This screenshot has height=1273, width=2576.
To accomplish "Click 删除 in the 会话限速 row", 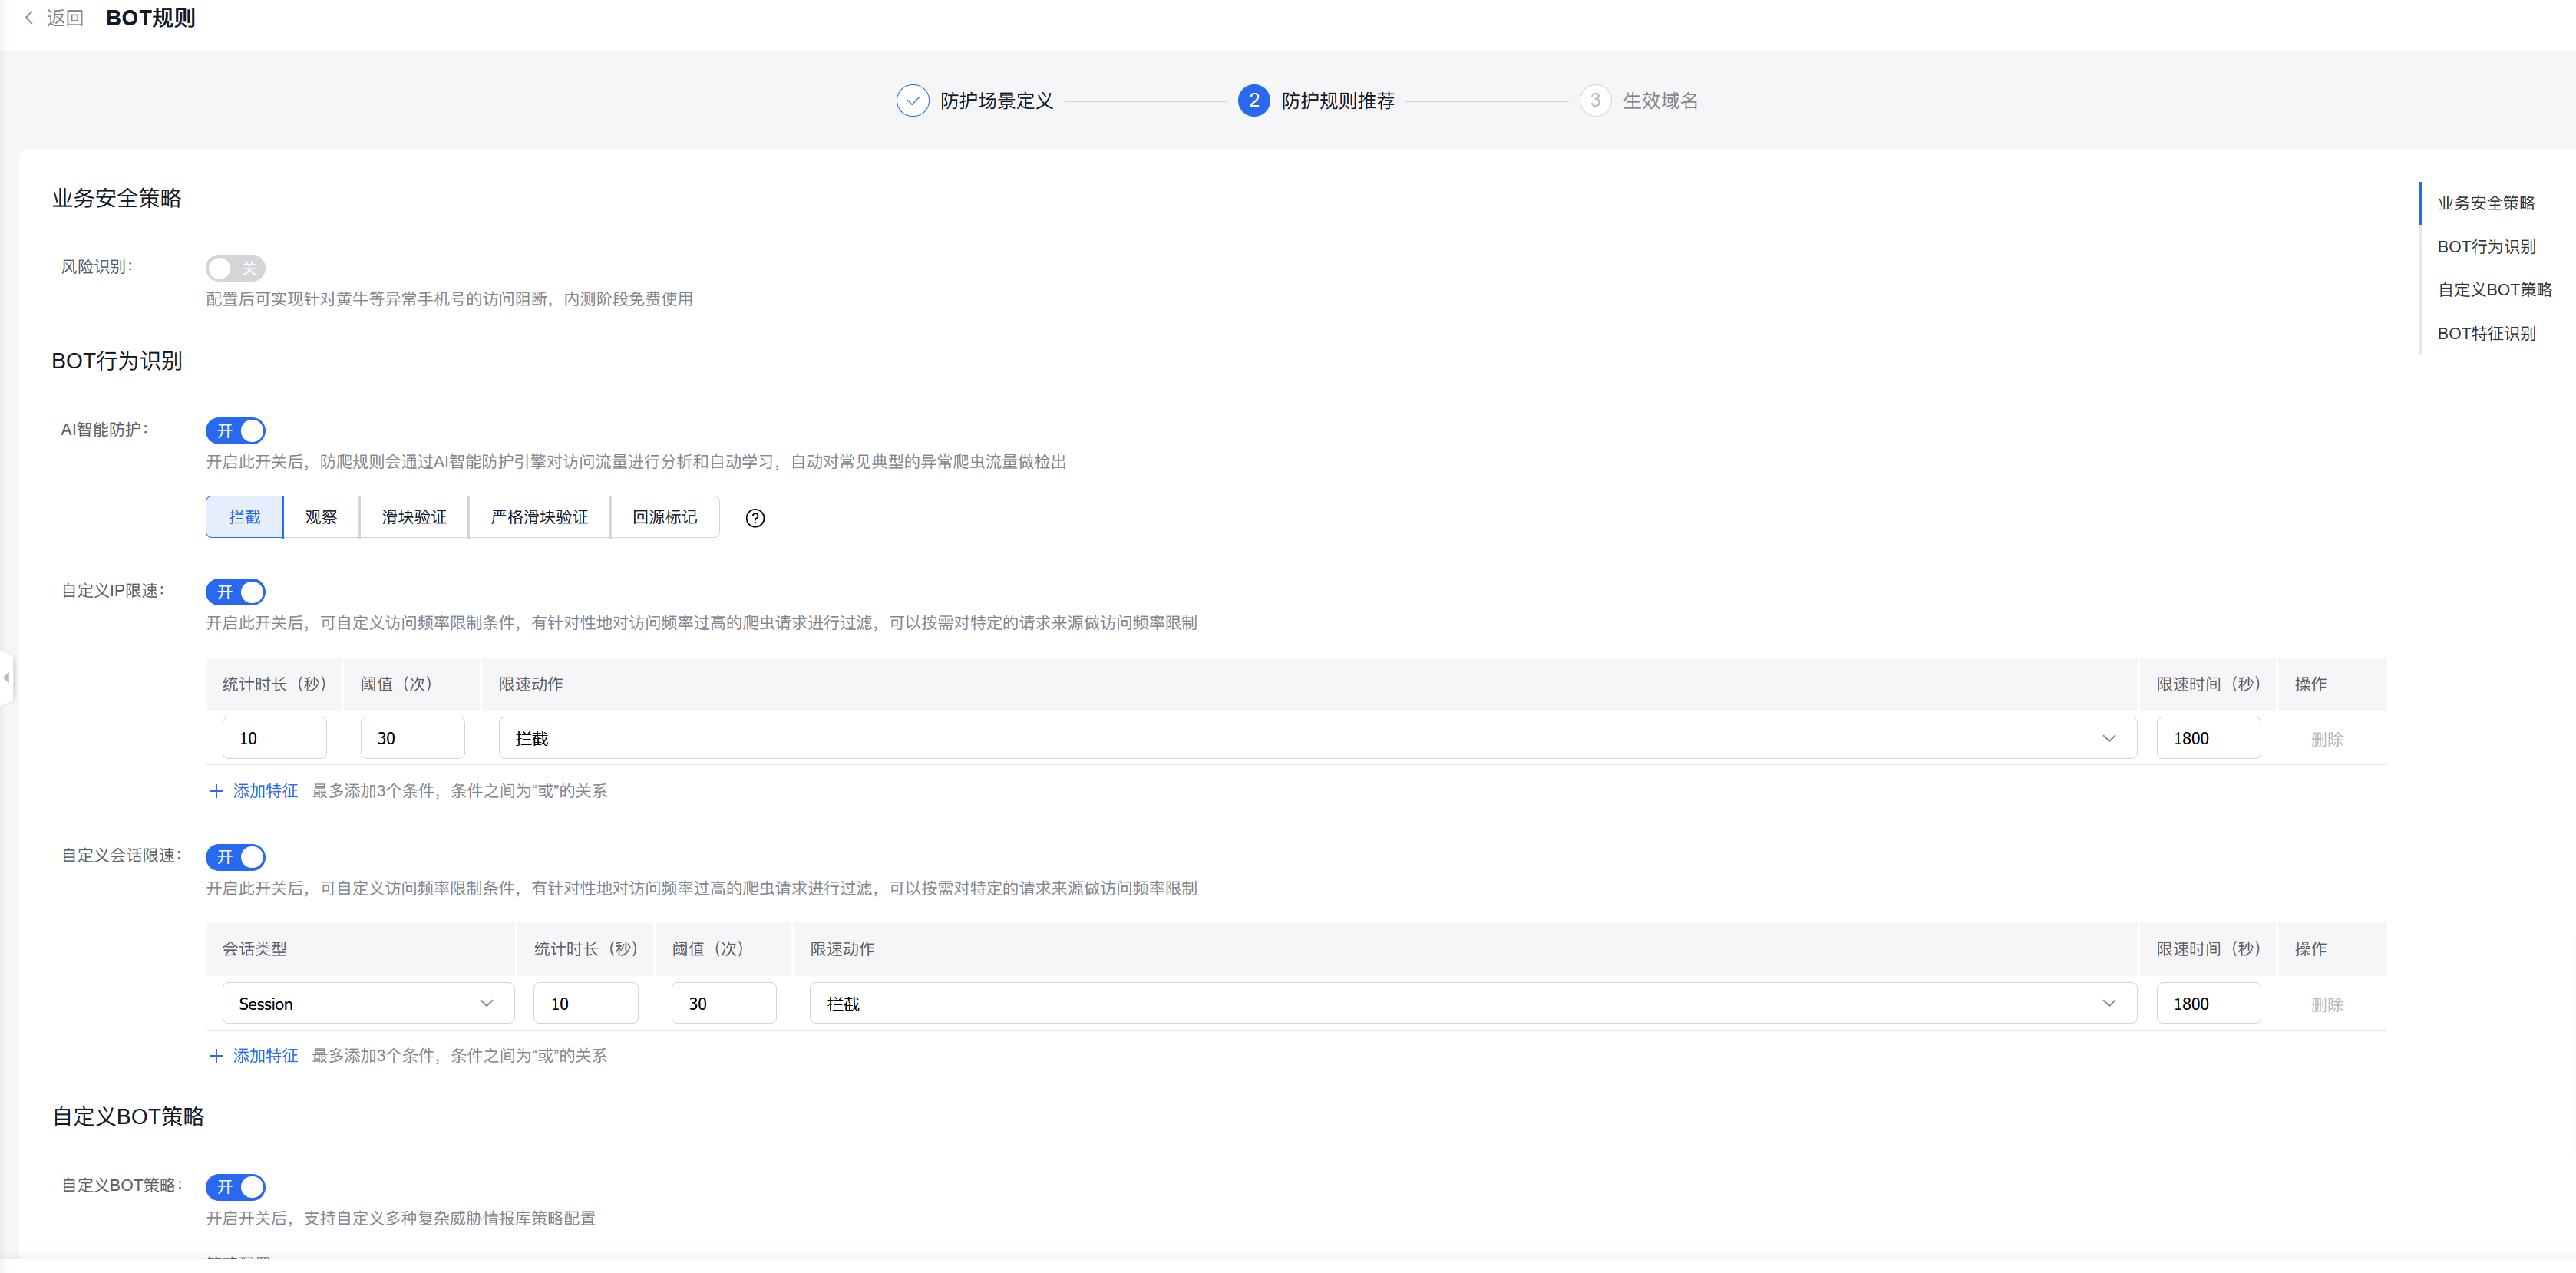I will [x=2327, y=1004].
